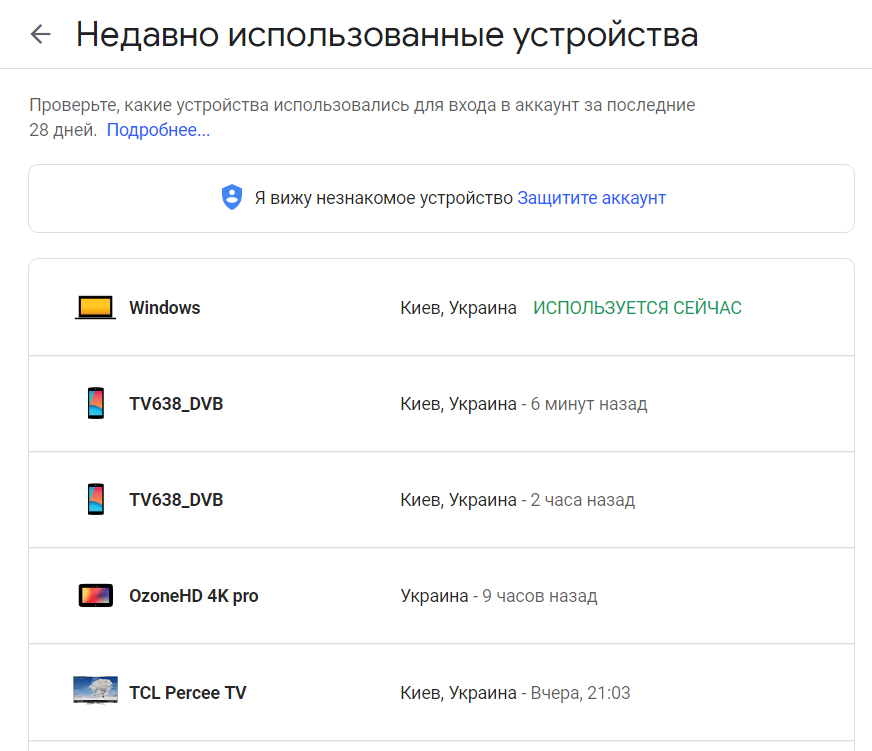Open the OzoneHD 4K pro device name

194,596
